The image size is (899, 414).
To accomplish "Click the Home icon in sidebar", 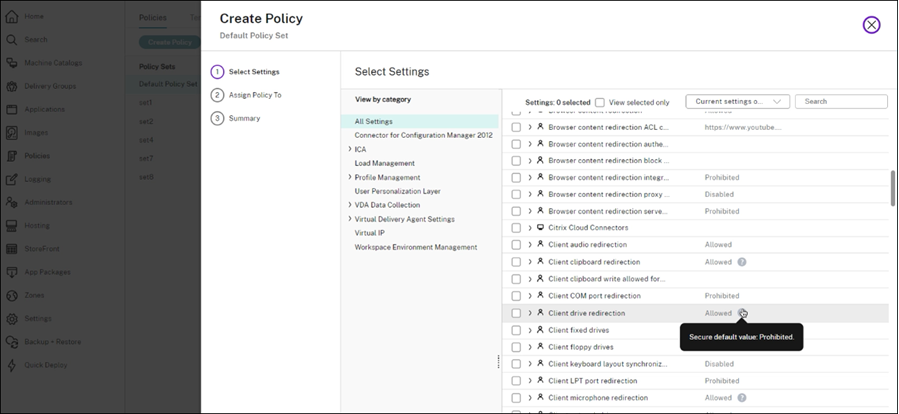I will click(12, 17).
